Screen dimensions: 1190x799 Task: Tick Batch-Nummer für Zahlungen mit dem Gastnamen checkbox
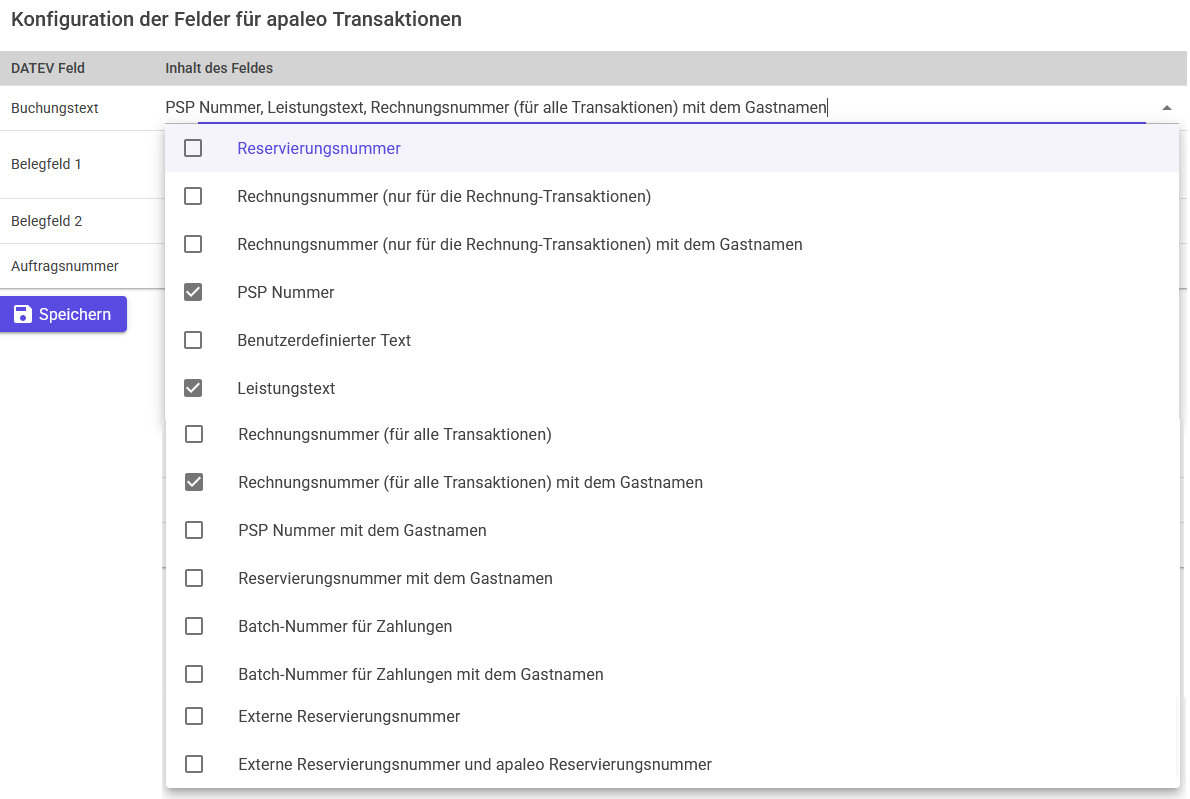pos(194,674)
